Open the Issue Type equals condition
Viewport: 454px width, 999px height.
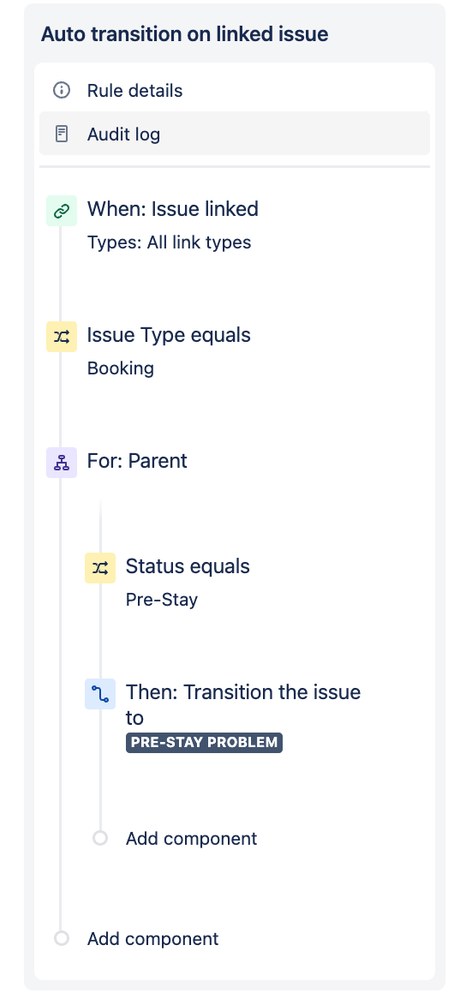tap(169, 335)
